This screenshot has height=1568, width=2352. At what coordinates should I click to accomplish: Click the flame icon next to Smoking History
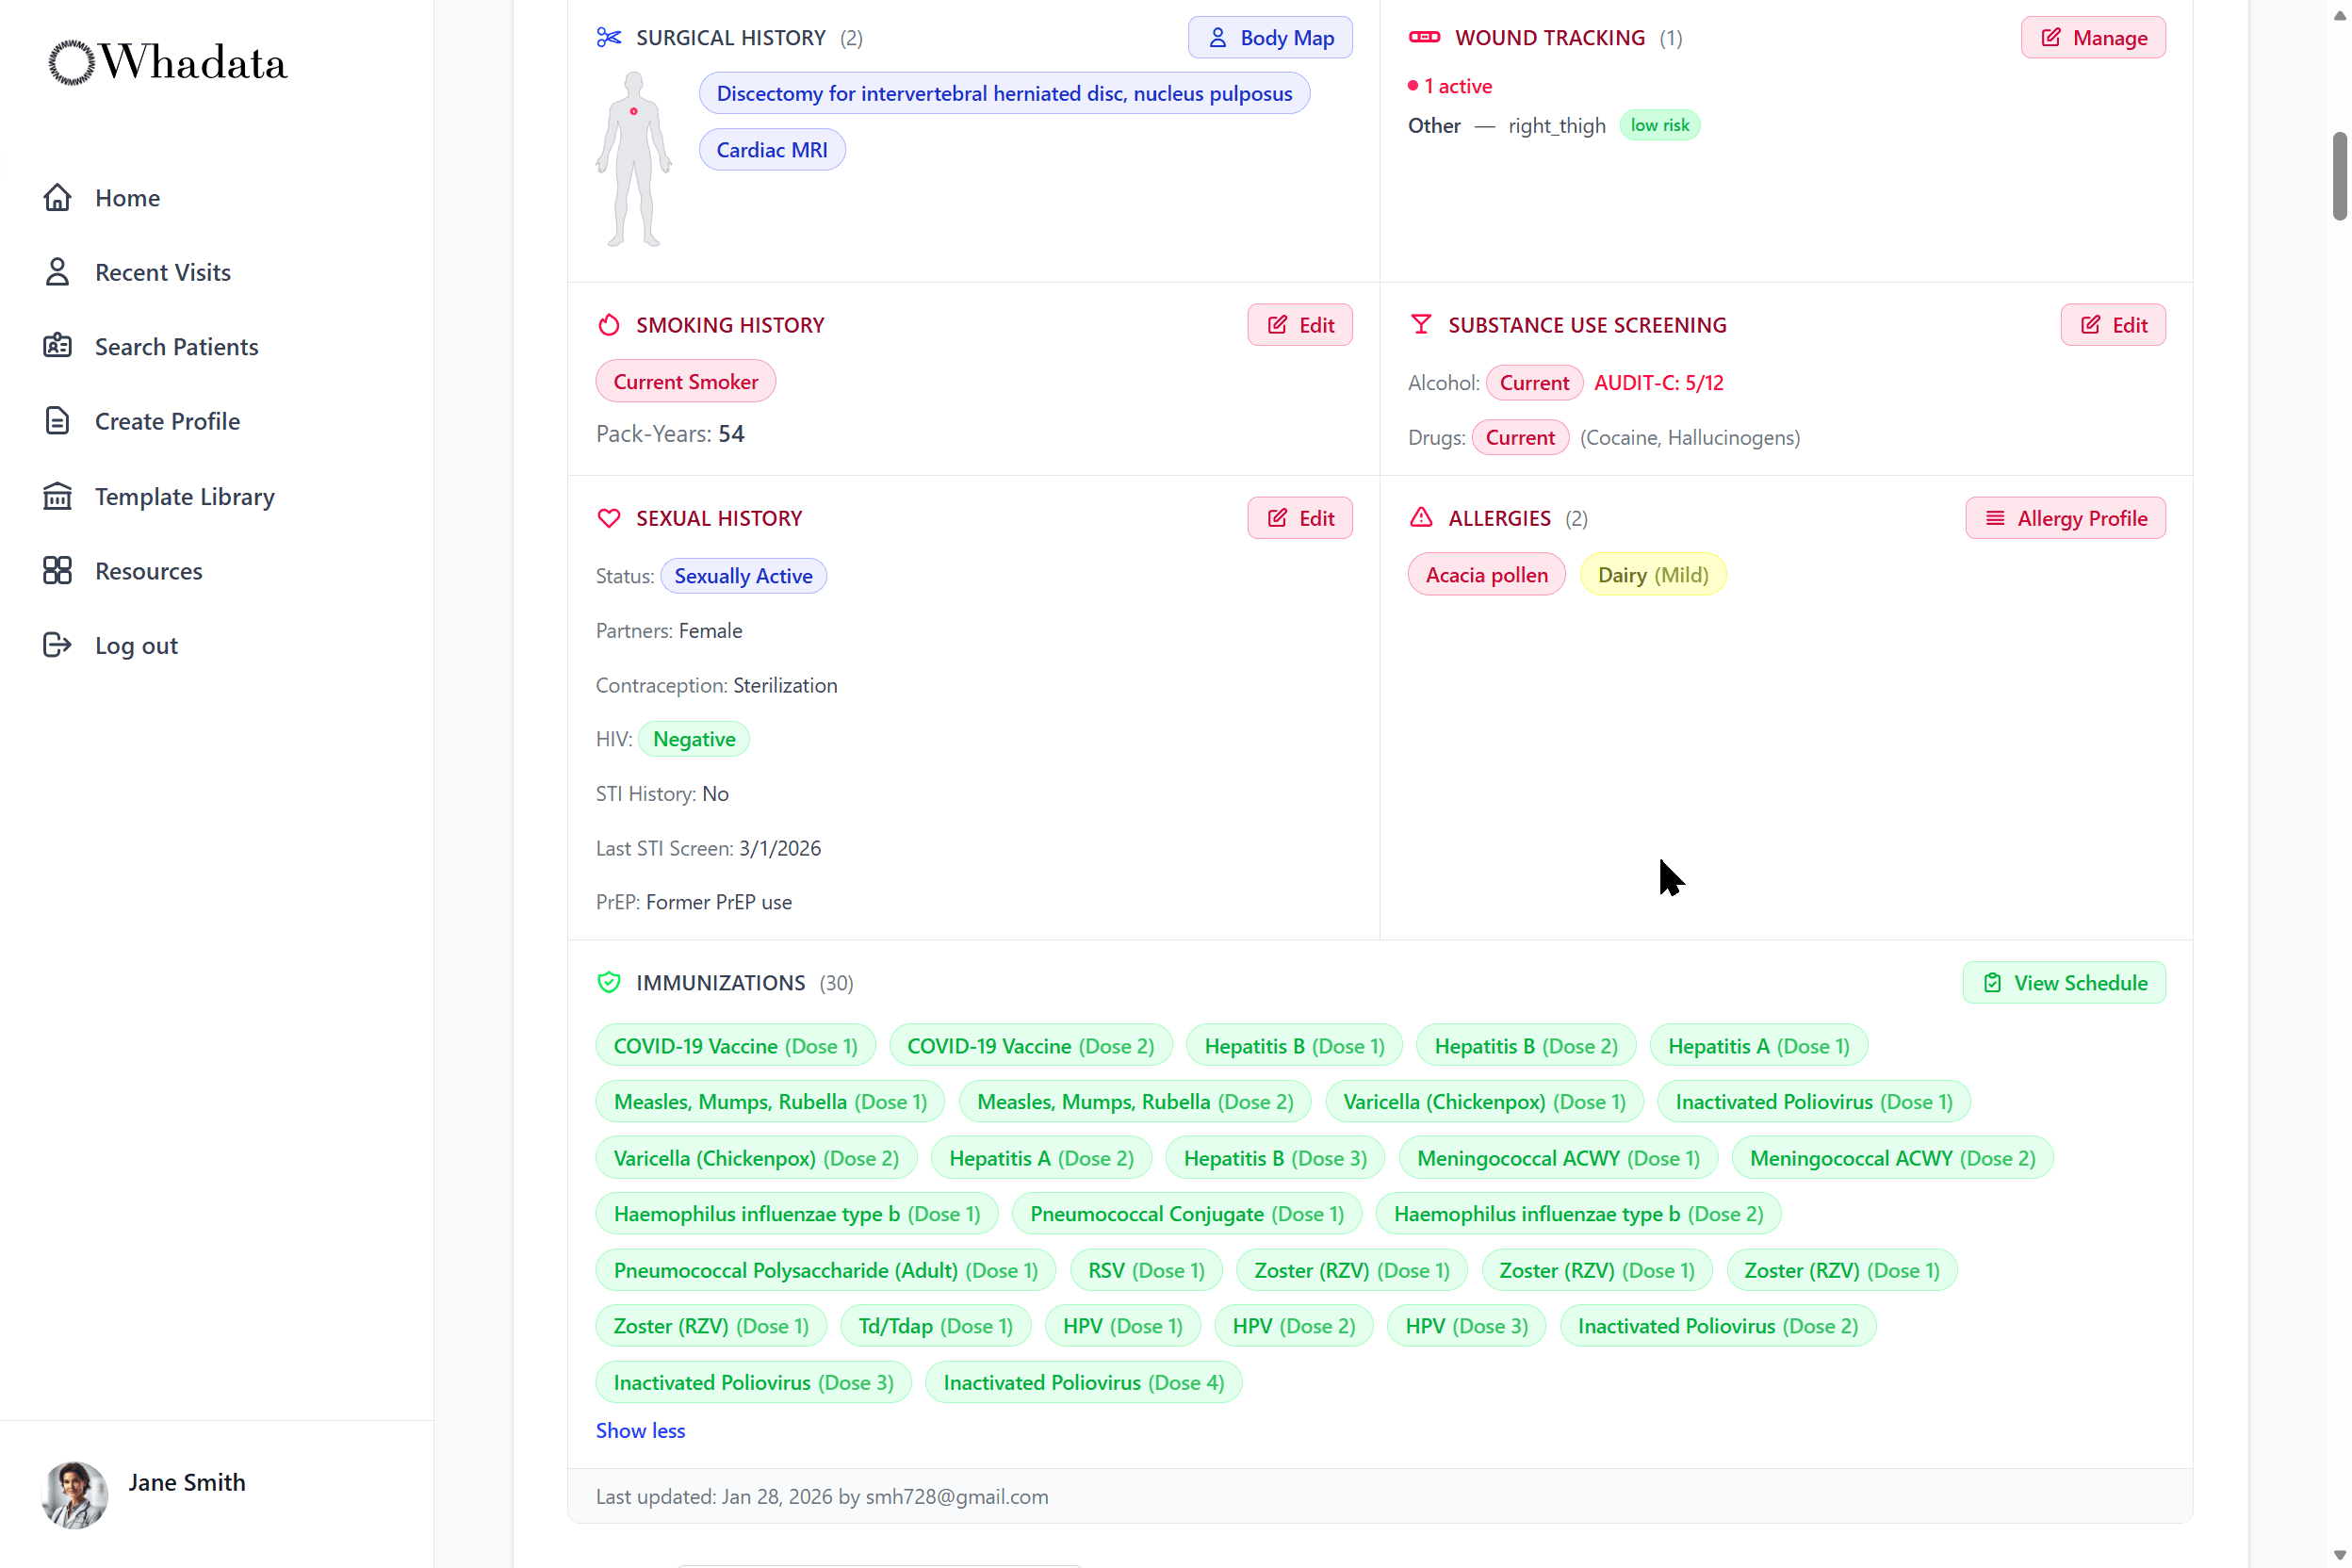point(608,324)
